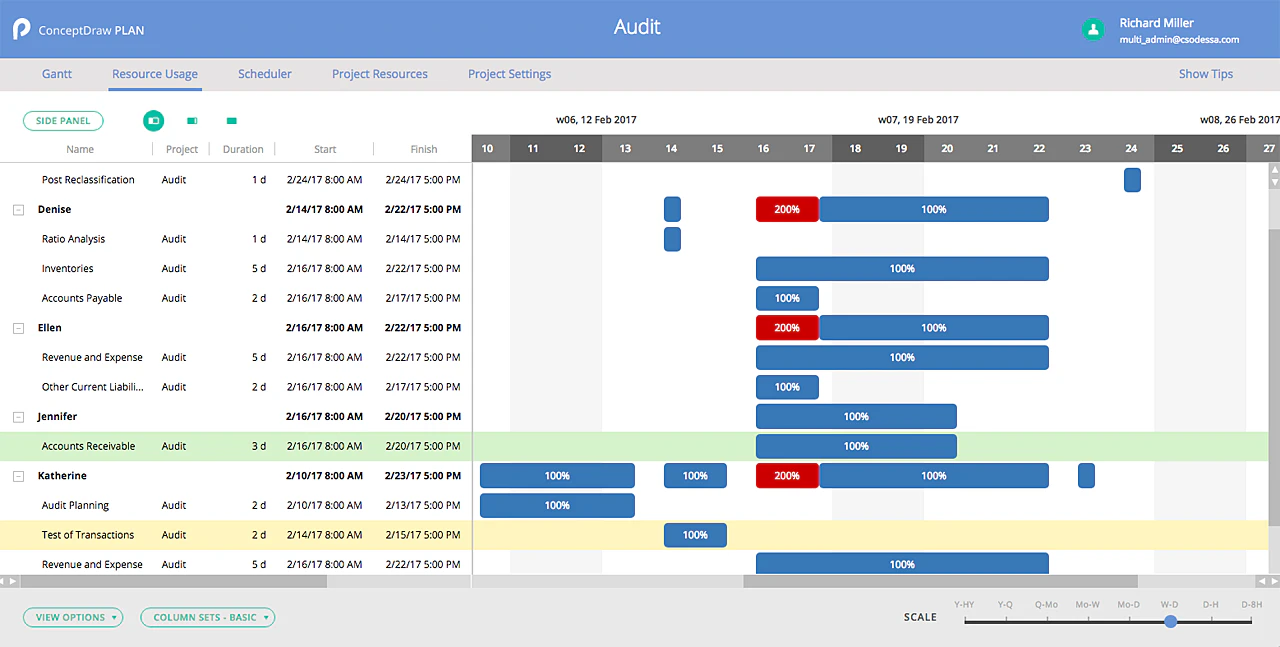Switch to the Scheduler tab
The image size is (1280, 647).
coord(264,74)
